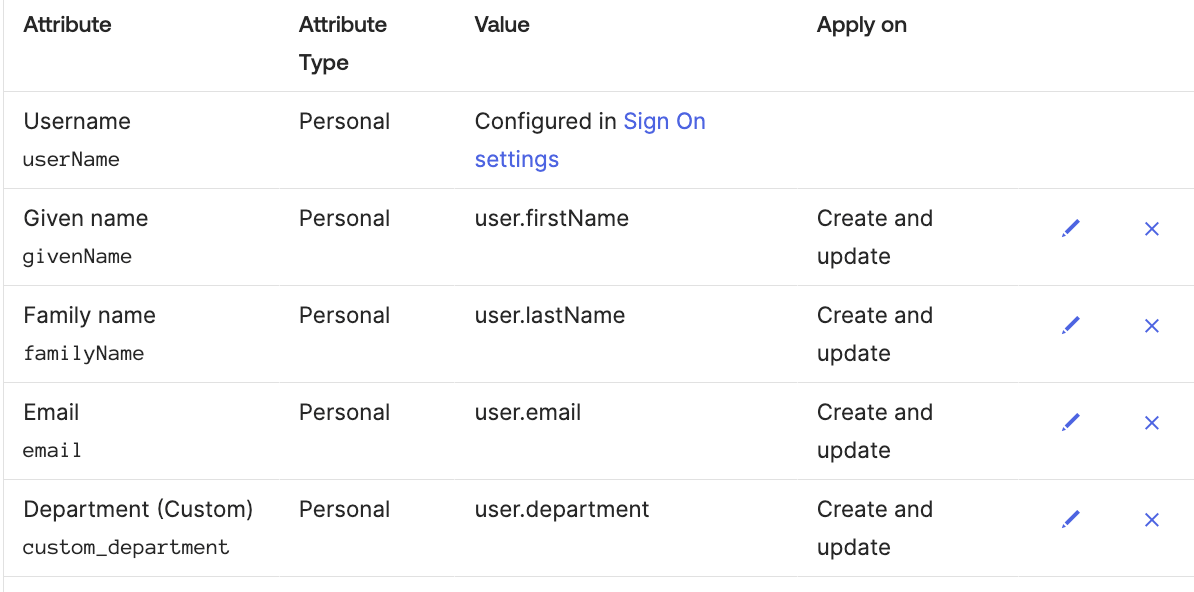Click the Value column header
The image size is (1194, 592).
tap(502, 25)
